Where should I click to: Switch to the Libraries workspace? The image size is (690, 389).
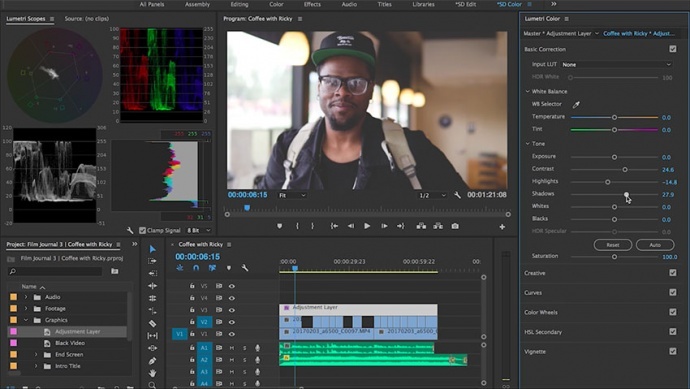coord(423,4)
